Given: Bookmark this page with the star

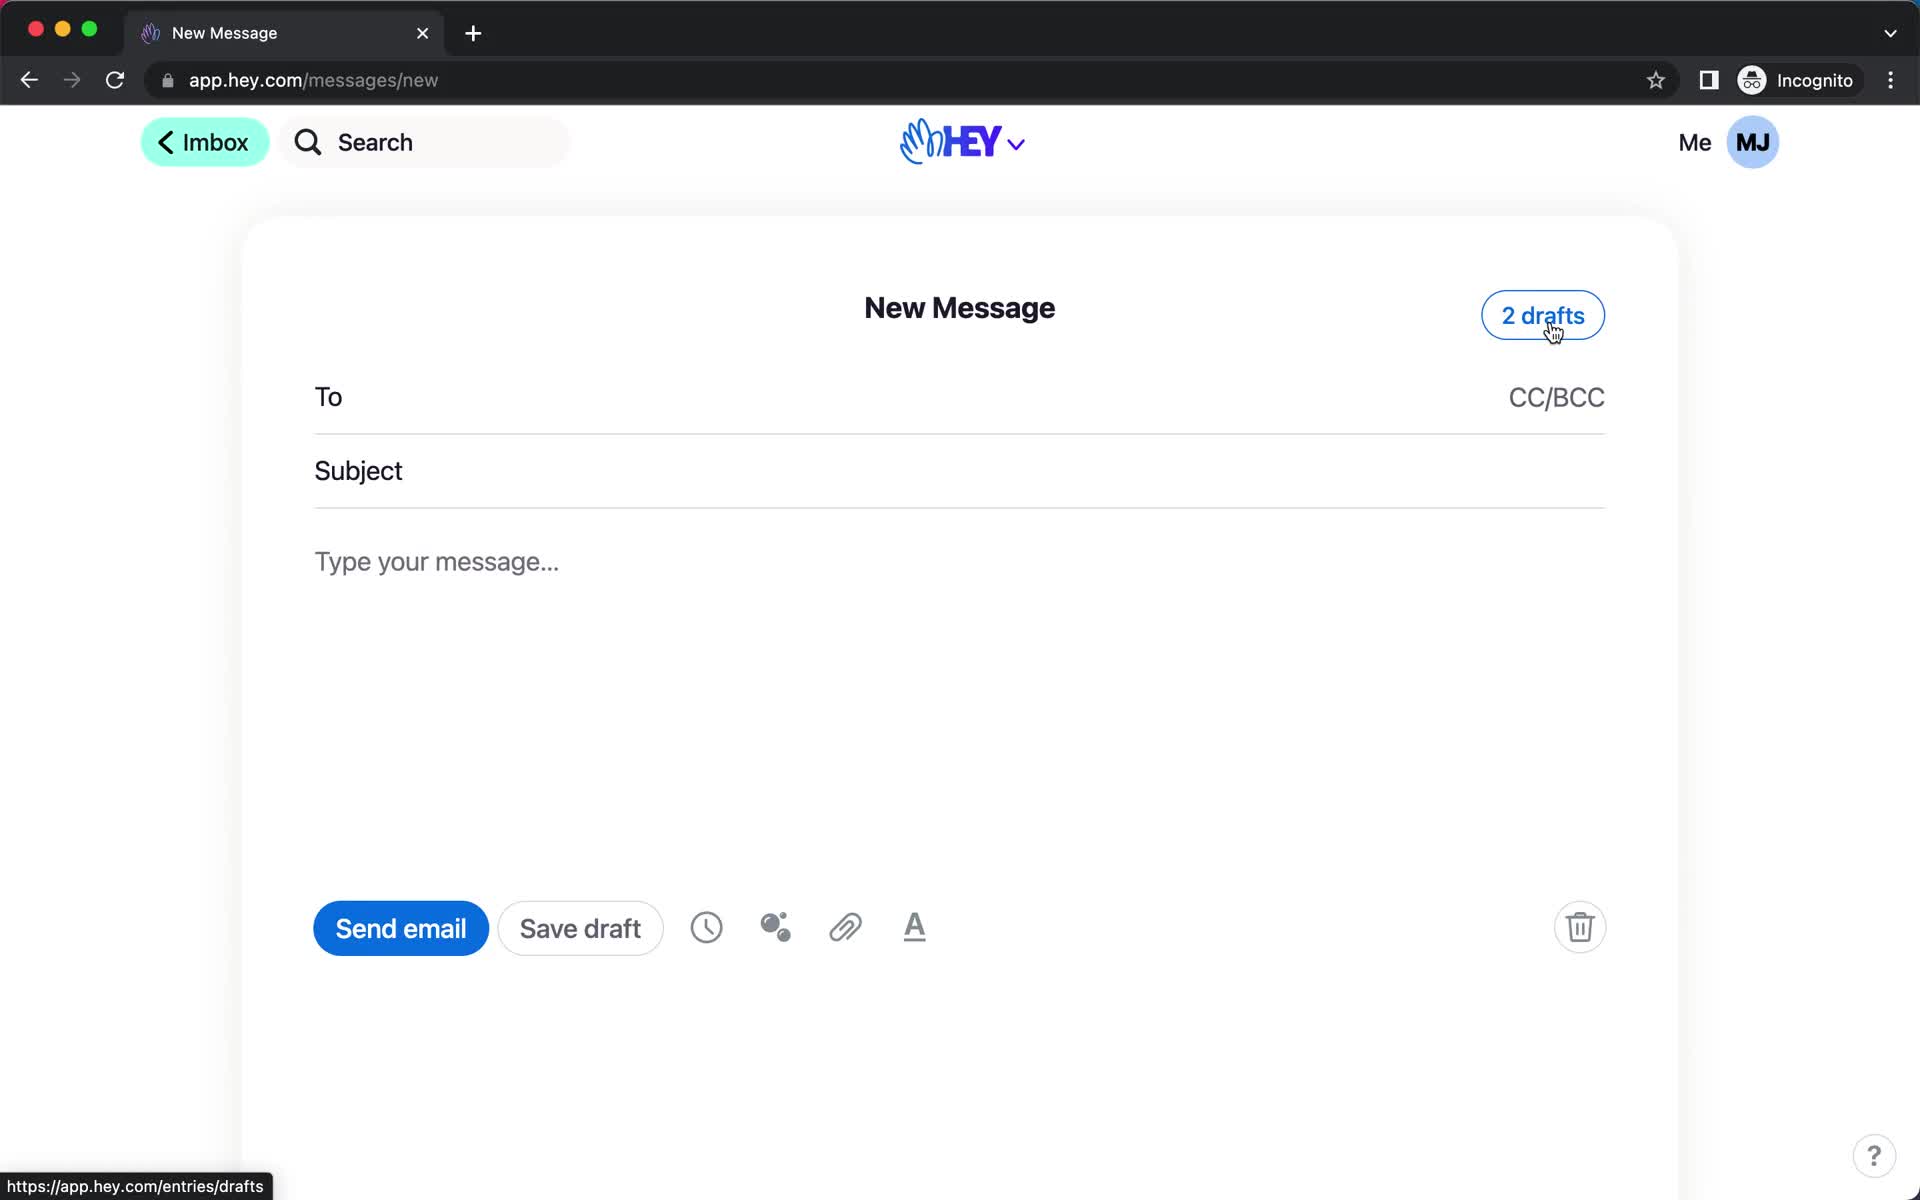Looking at the screenshot, I should [1656, 80].
